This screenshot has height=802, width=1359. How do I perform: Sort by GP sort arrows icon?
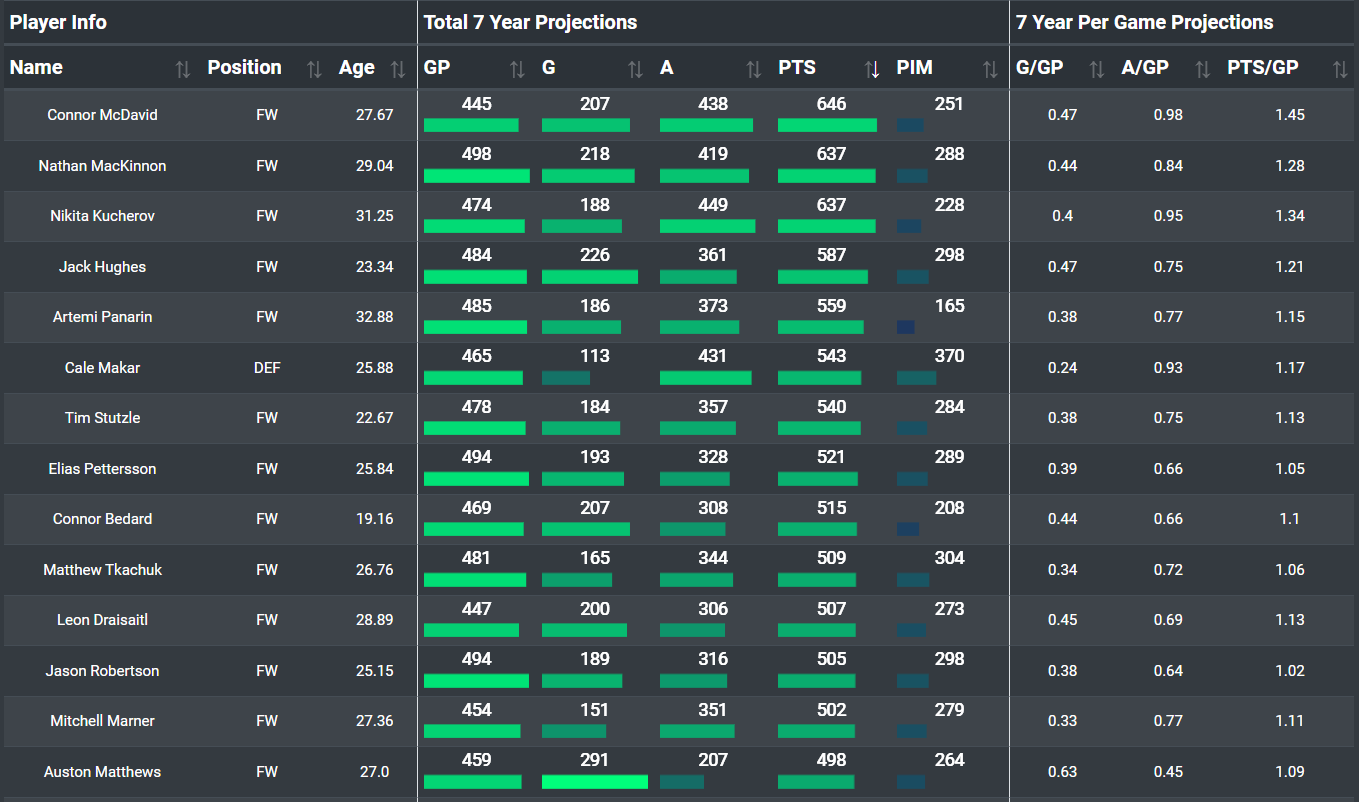tap(517, 69)
